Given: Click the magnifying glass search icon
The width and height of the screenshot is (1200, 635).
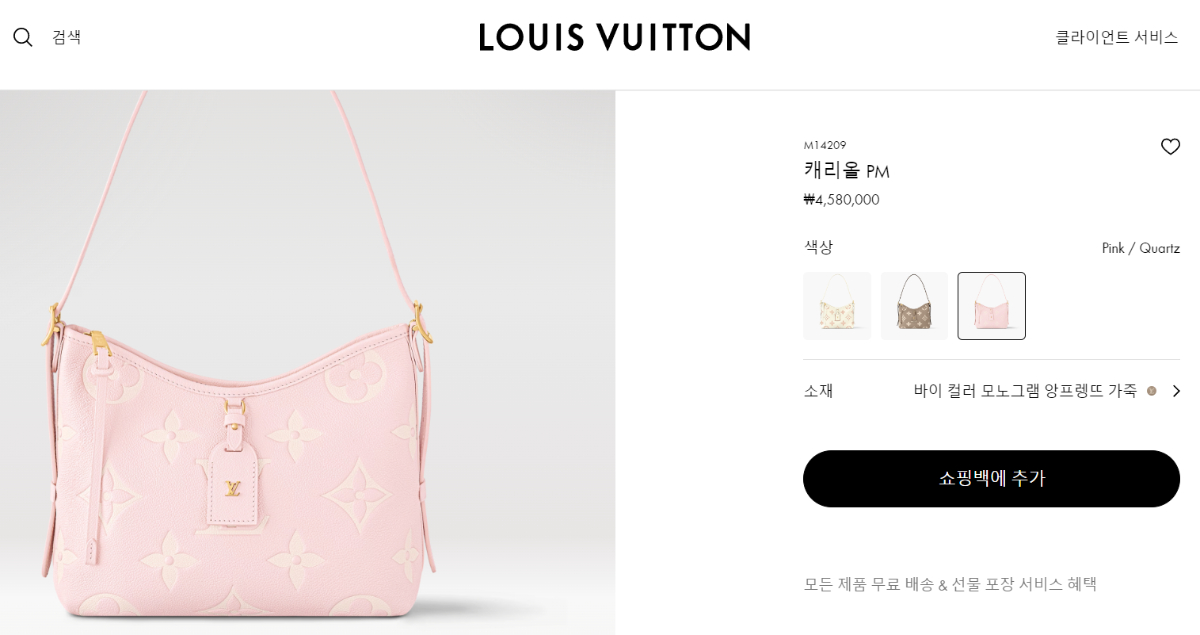Looking at the screenshot, I should tap(23, 37).
